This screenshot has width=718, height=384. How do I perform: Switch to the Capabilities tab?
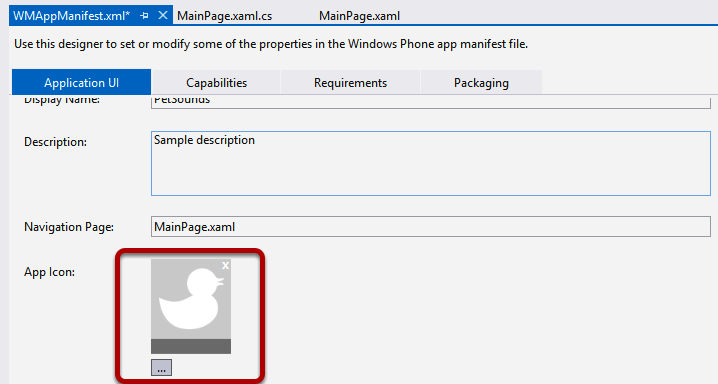click(216, 82)
